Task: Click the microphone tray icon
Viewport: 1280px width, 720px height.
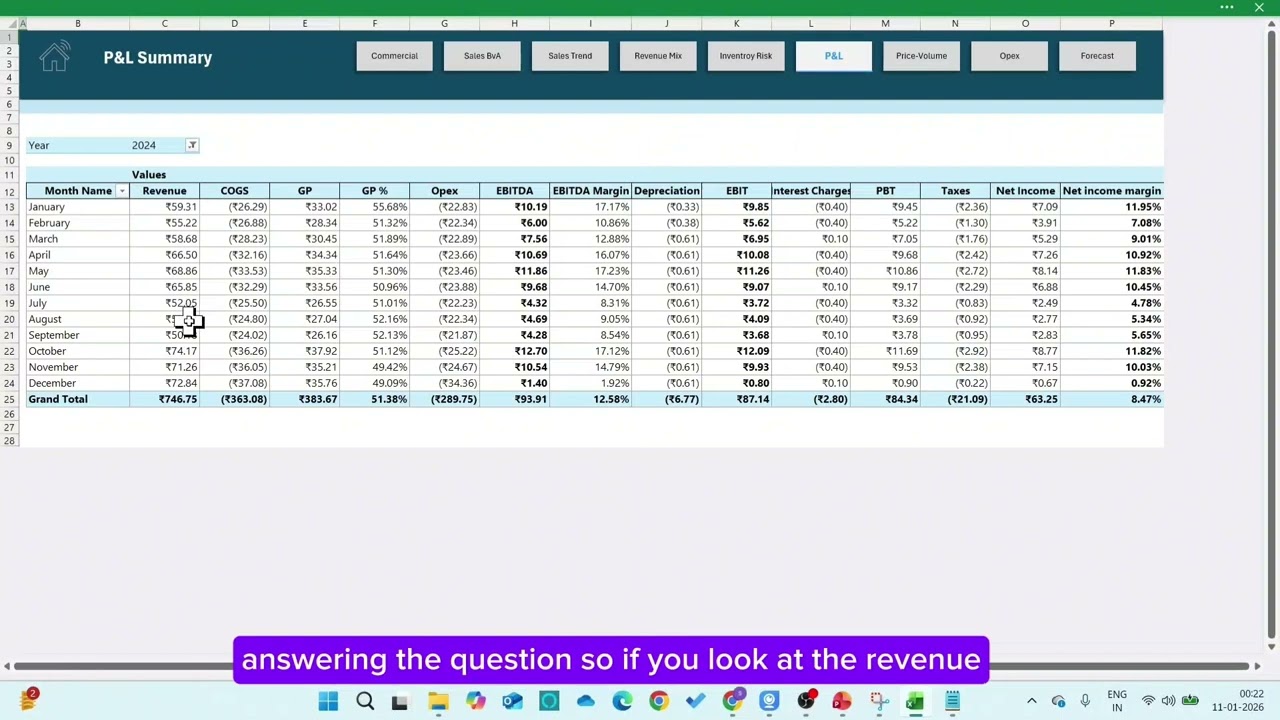Action: tap(1085, 701)
